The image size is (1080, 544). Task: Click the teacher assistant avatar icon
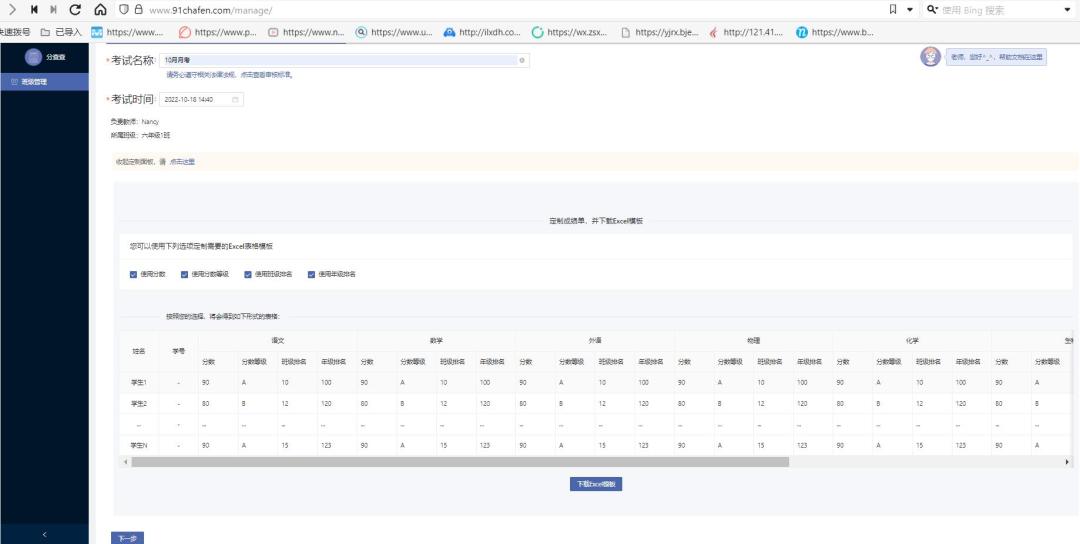pos(930,57)
